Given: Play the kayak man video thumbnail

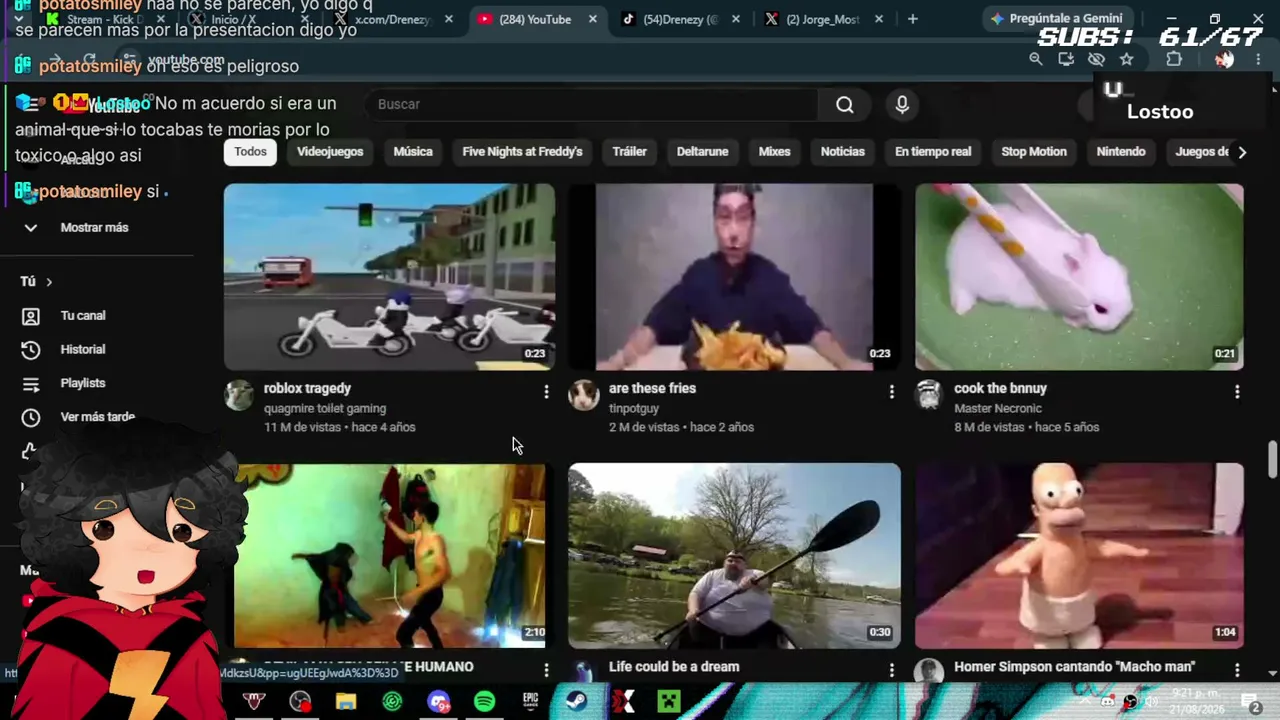Looking at the screenshot, I should click(x=734, y=556).
